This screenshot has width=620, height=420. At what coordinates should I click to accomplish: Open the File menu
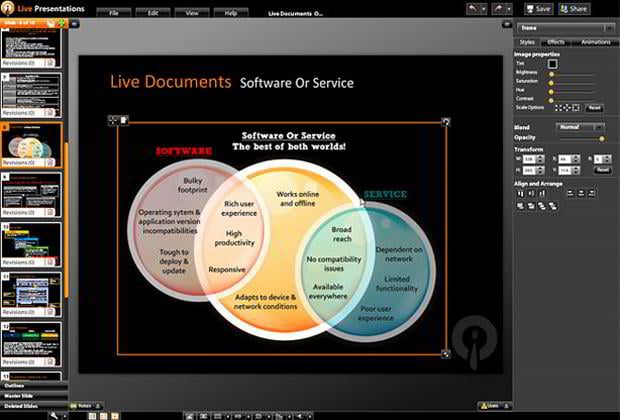(x=113, y=14)
